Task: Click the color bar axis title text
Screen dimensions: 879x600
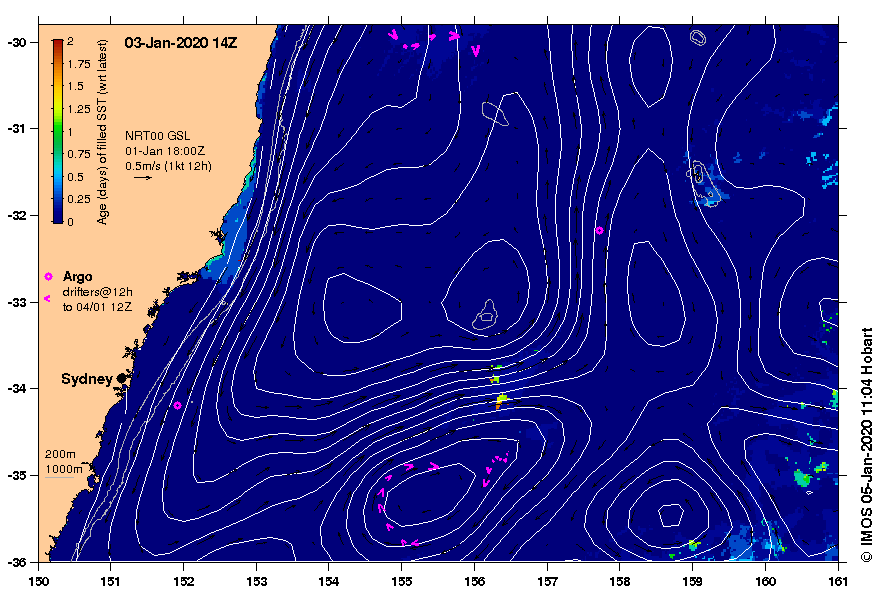Action: (x=102, y=132)
